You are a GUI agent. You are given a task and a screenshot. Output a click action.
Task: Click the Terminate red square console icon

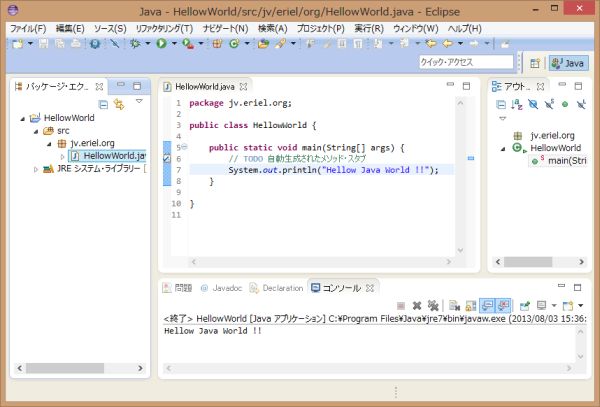pos(401,305)
